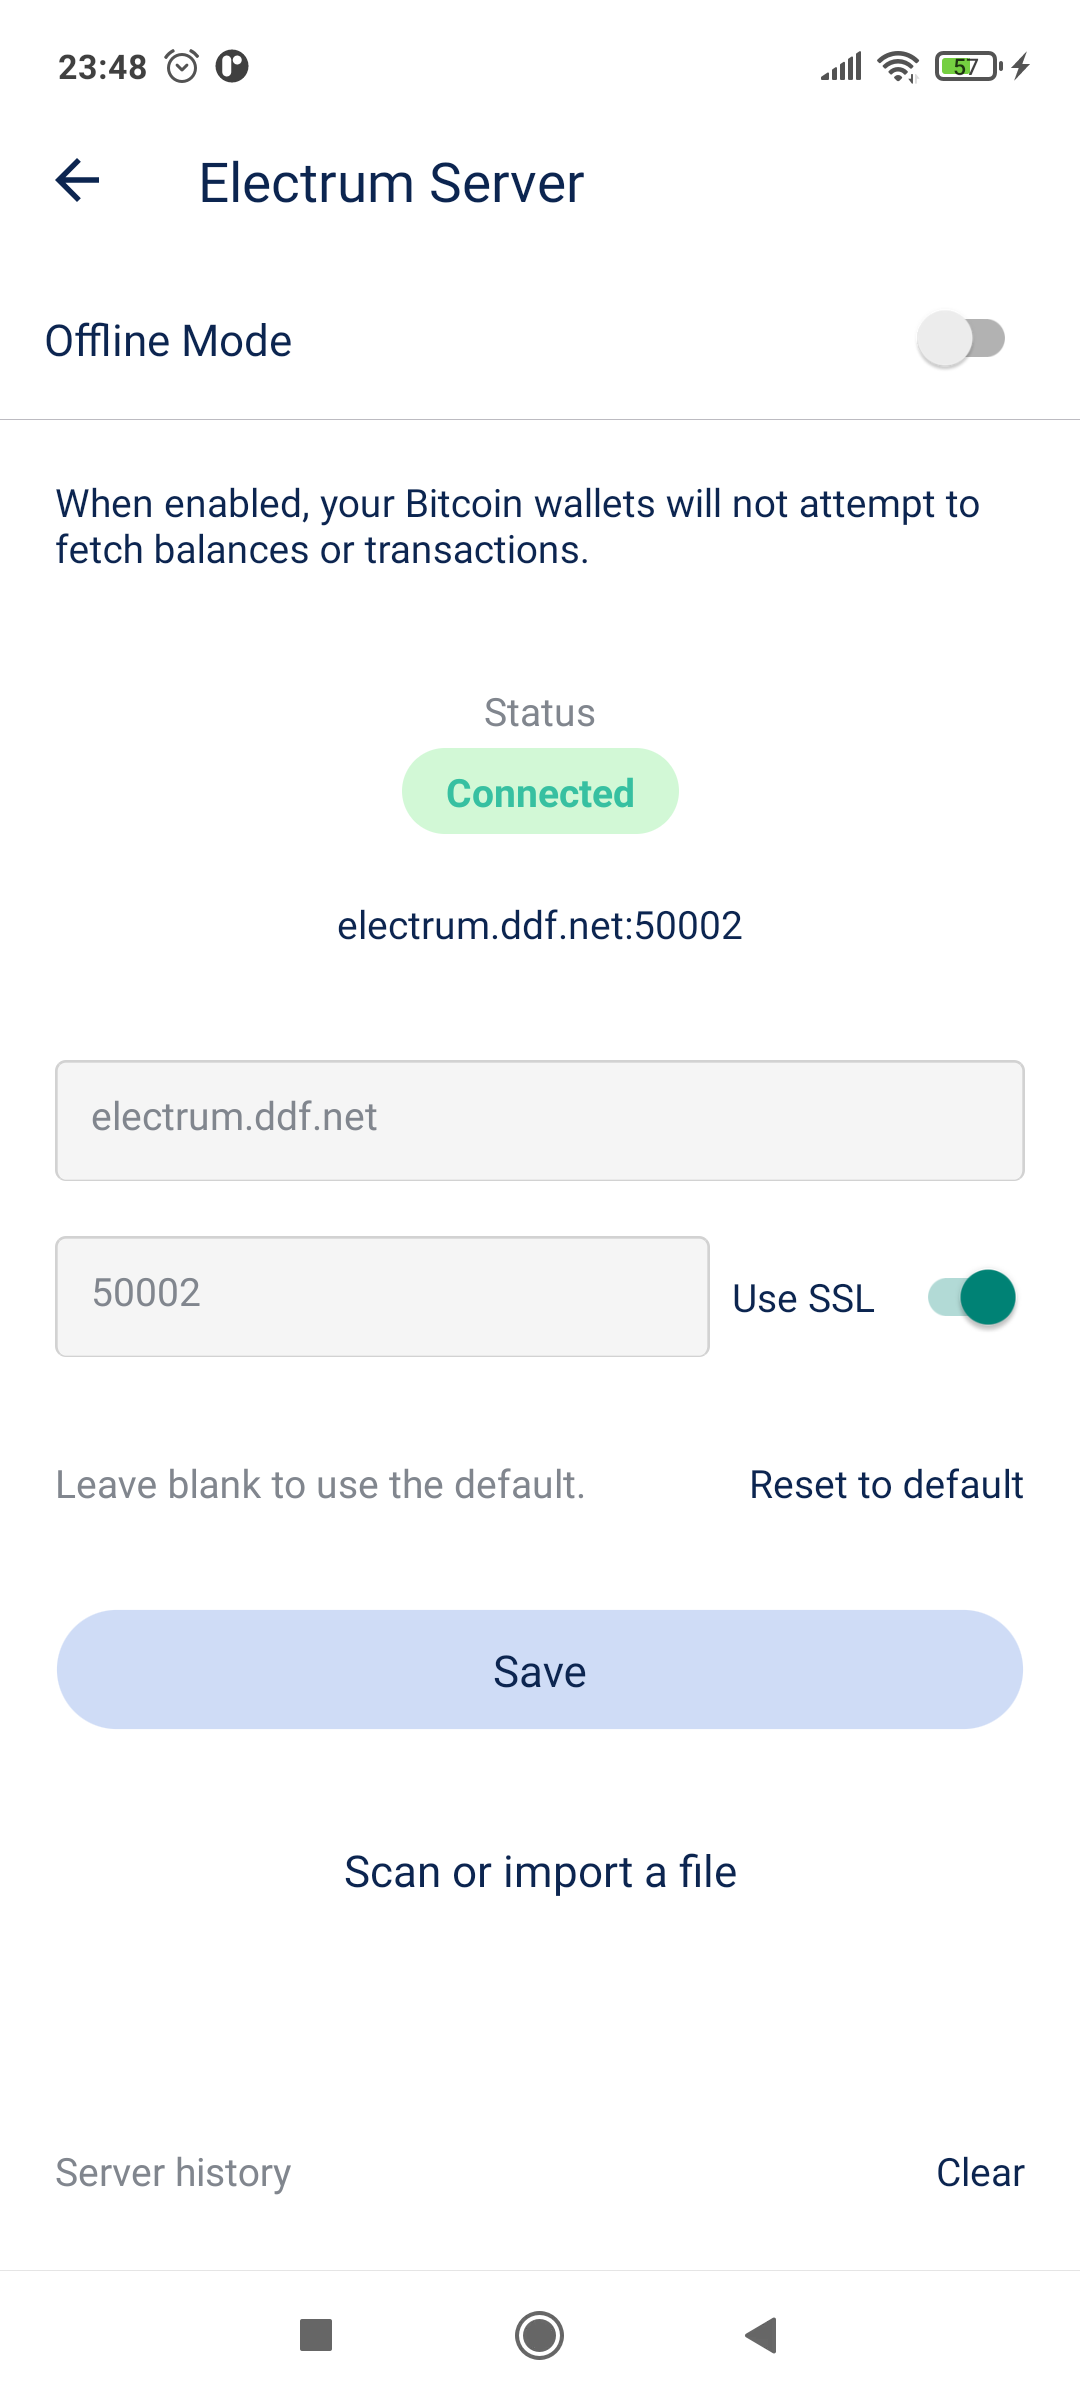Tap the battery indicator icon

(x=967, y=67)
